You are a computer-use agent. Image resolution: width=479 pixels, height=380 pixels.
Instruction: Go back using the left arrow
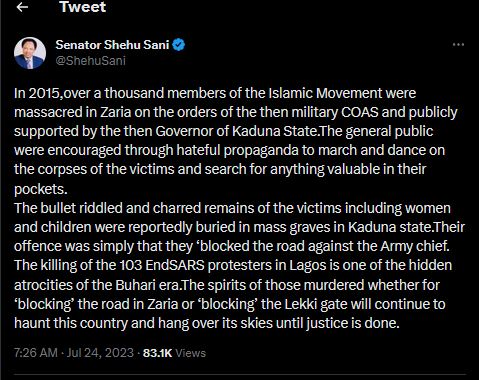coord(22,7)
